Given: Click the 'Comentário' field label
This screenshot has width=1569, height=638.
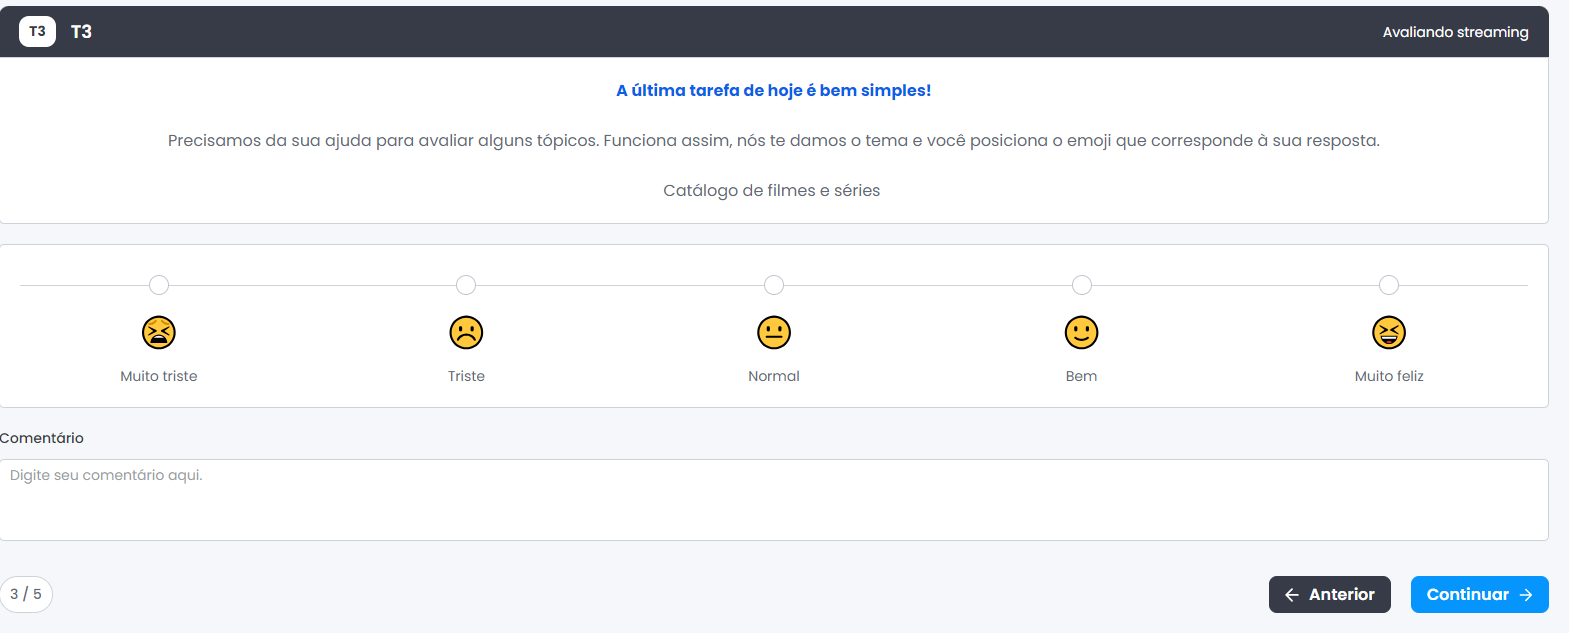Looking at the screenshot, I should click(x=42, y=438).
